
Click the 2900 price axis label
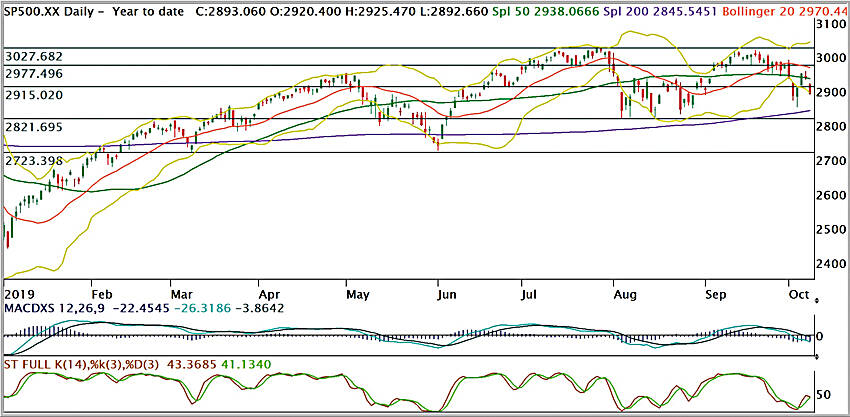(830, 92)
